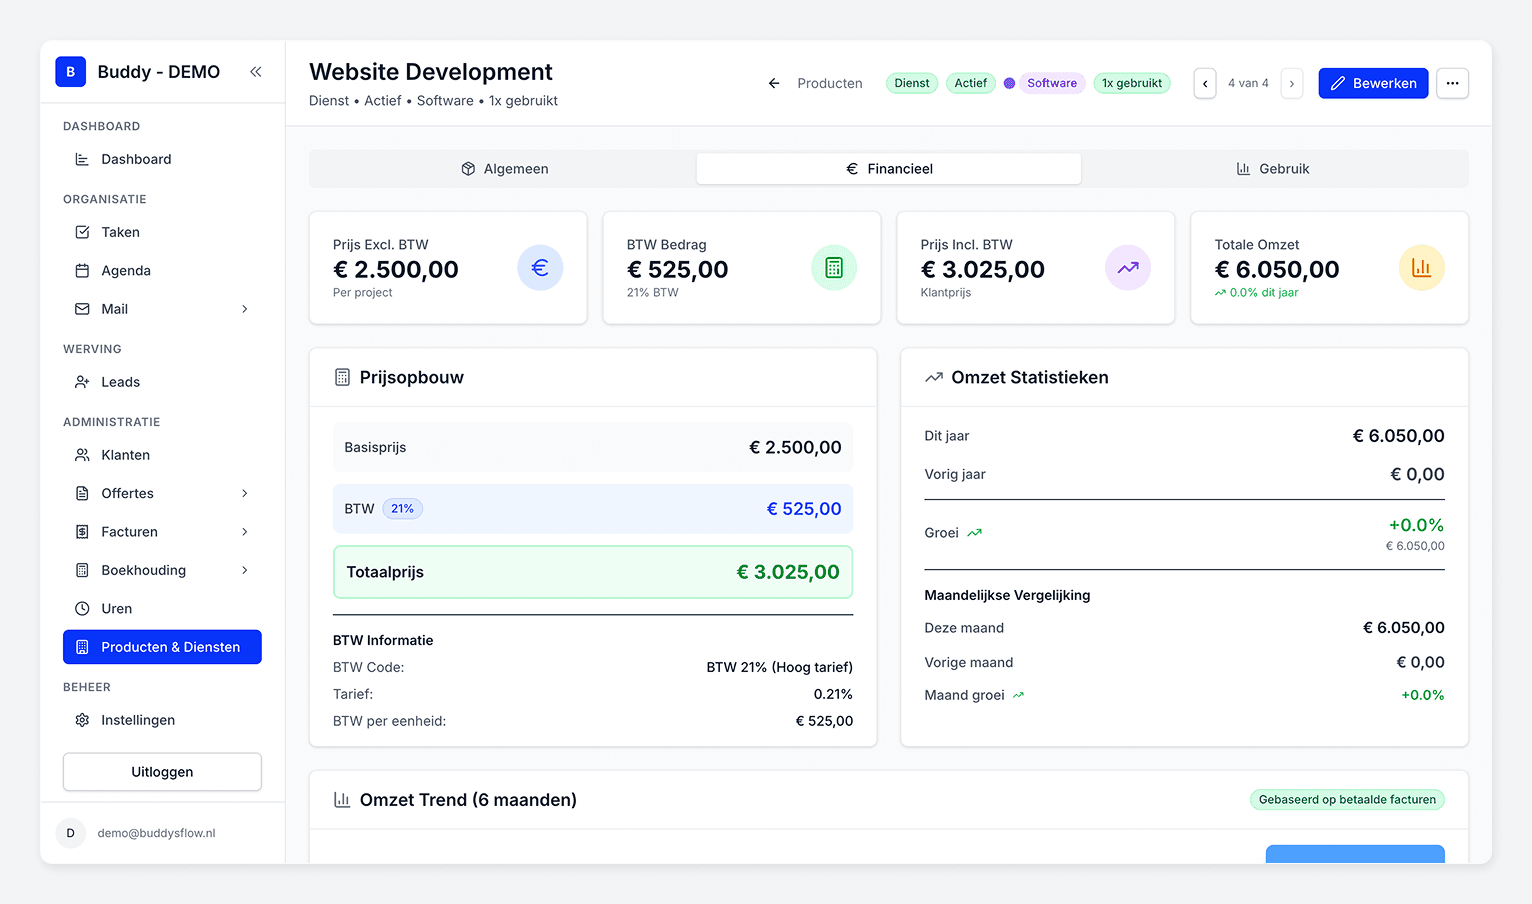Select the Leads icon under Werving
Screen dimensions: 1532x904
[x=83, y=382]
